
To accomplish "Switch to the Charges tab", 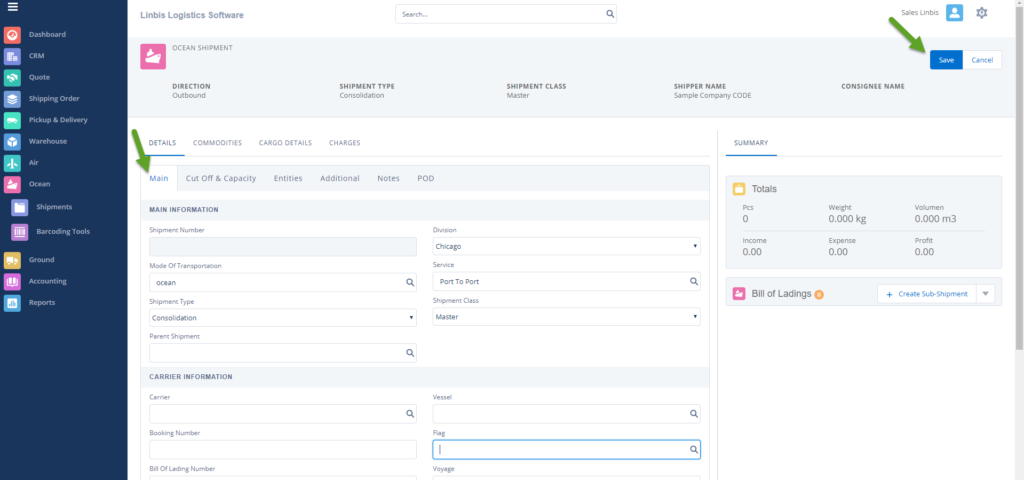I will point(345,143).
